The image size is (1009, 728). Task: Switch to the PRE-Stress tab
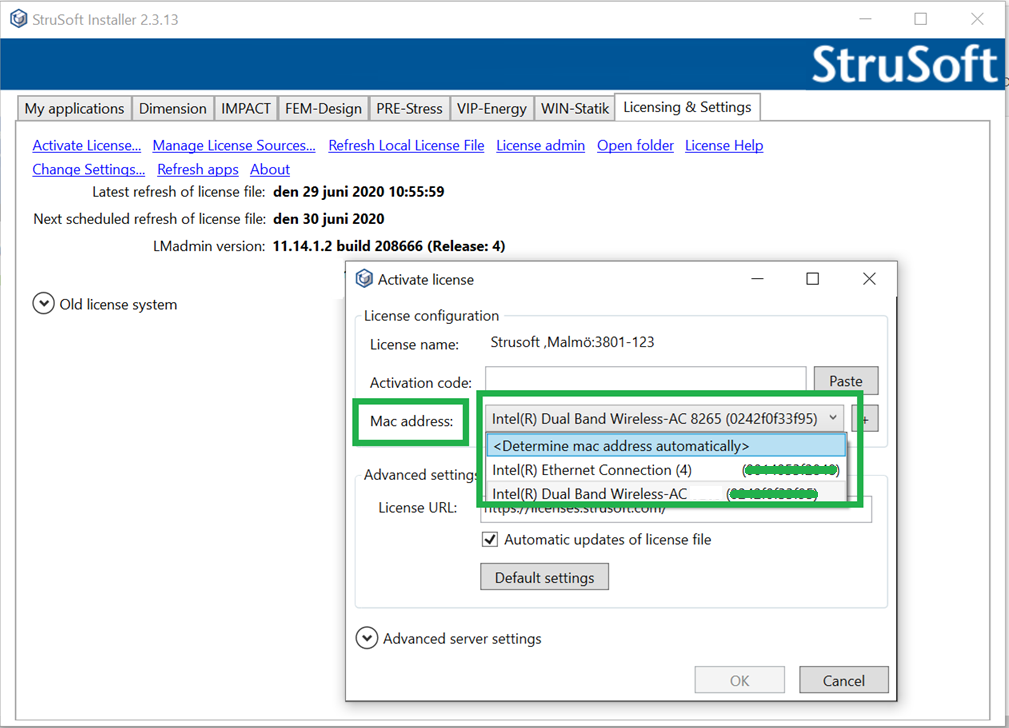[409, 108]
